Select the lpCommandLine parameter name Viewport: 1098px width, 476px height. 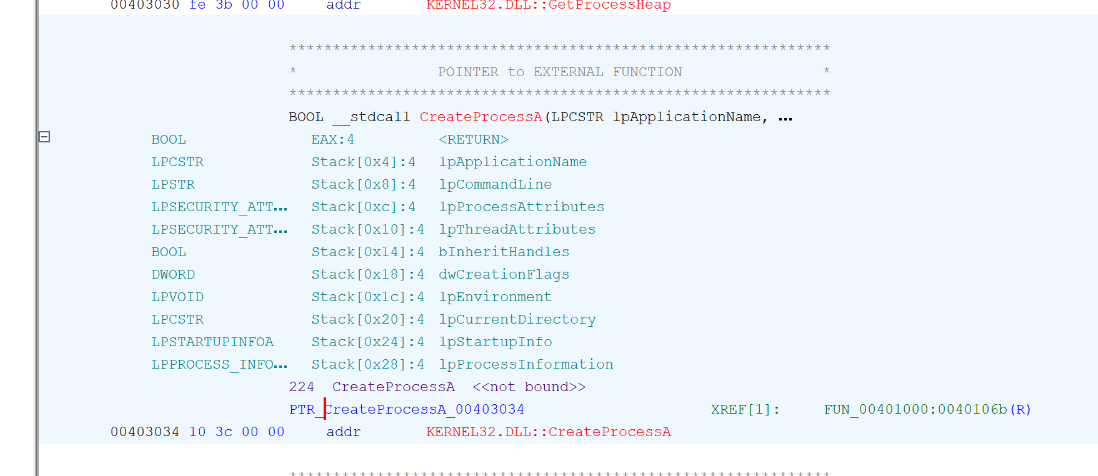[495, 184]
